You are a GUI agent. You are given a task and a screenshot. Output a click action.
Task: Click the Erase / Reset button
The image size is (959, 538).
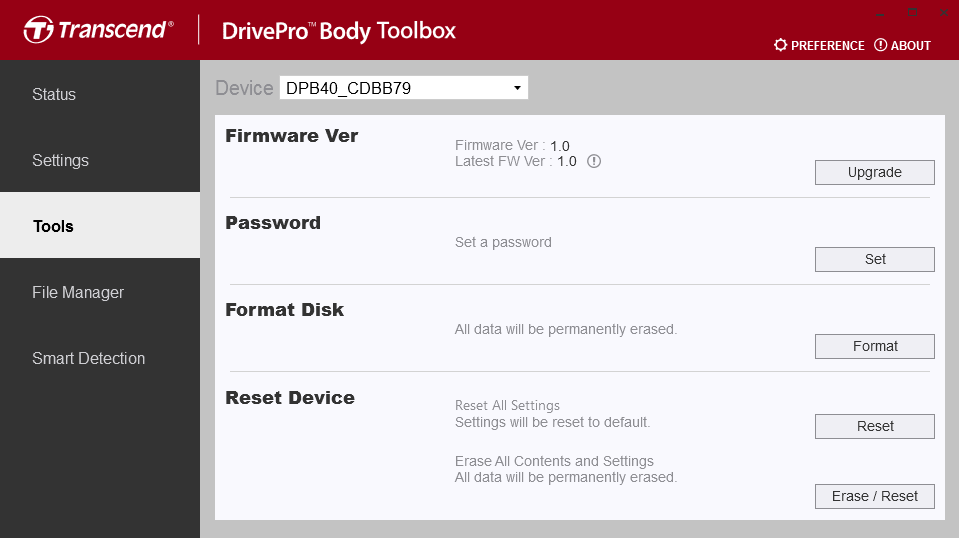click(x=875, y=496)
